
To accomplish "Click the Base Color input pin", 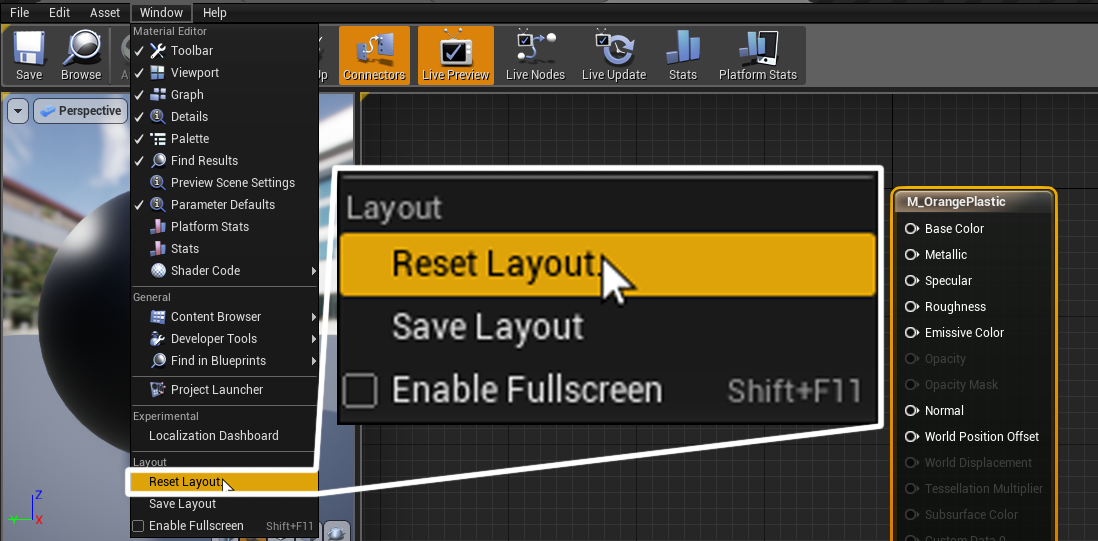I will coord(911,229).
